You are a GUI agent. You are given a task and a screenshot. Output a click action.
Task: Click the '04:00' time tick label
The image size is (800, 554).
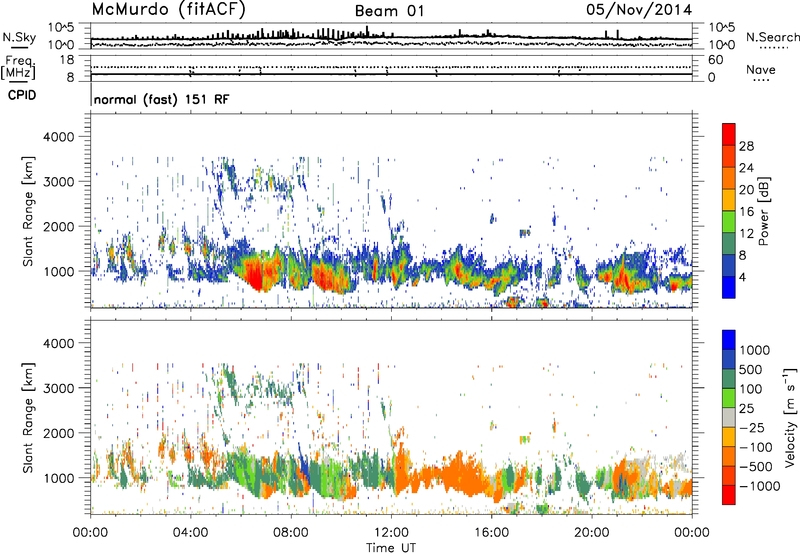pos(190,533)
